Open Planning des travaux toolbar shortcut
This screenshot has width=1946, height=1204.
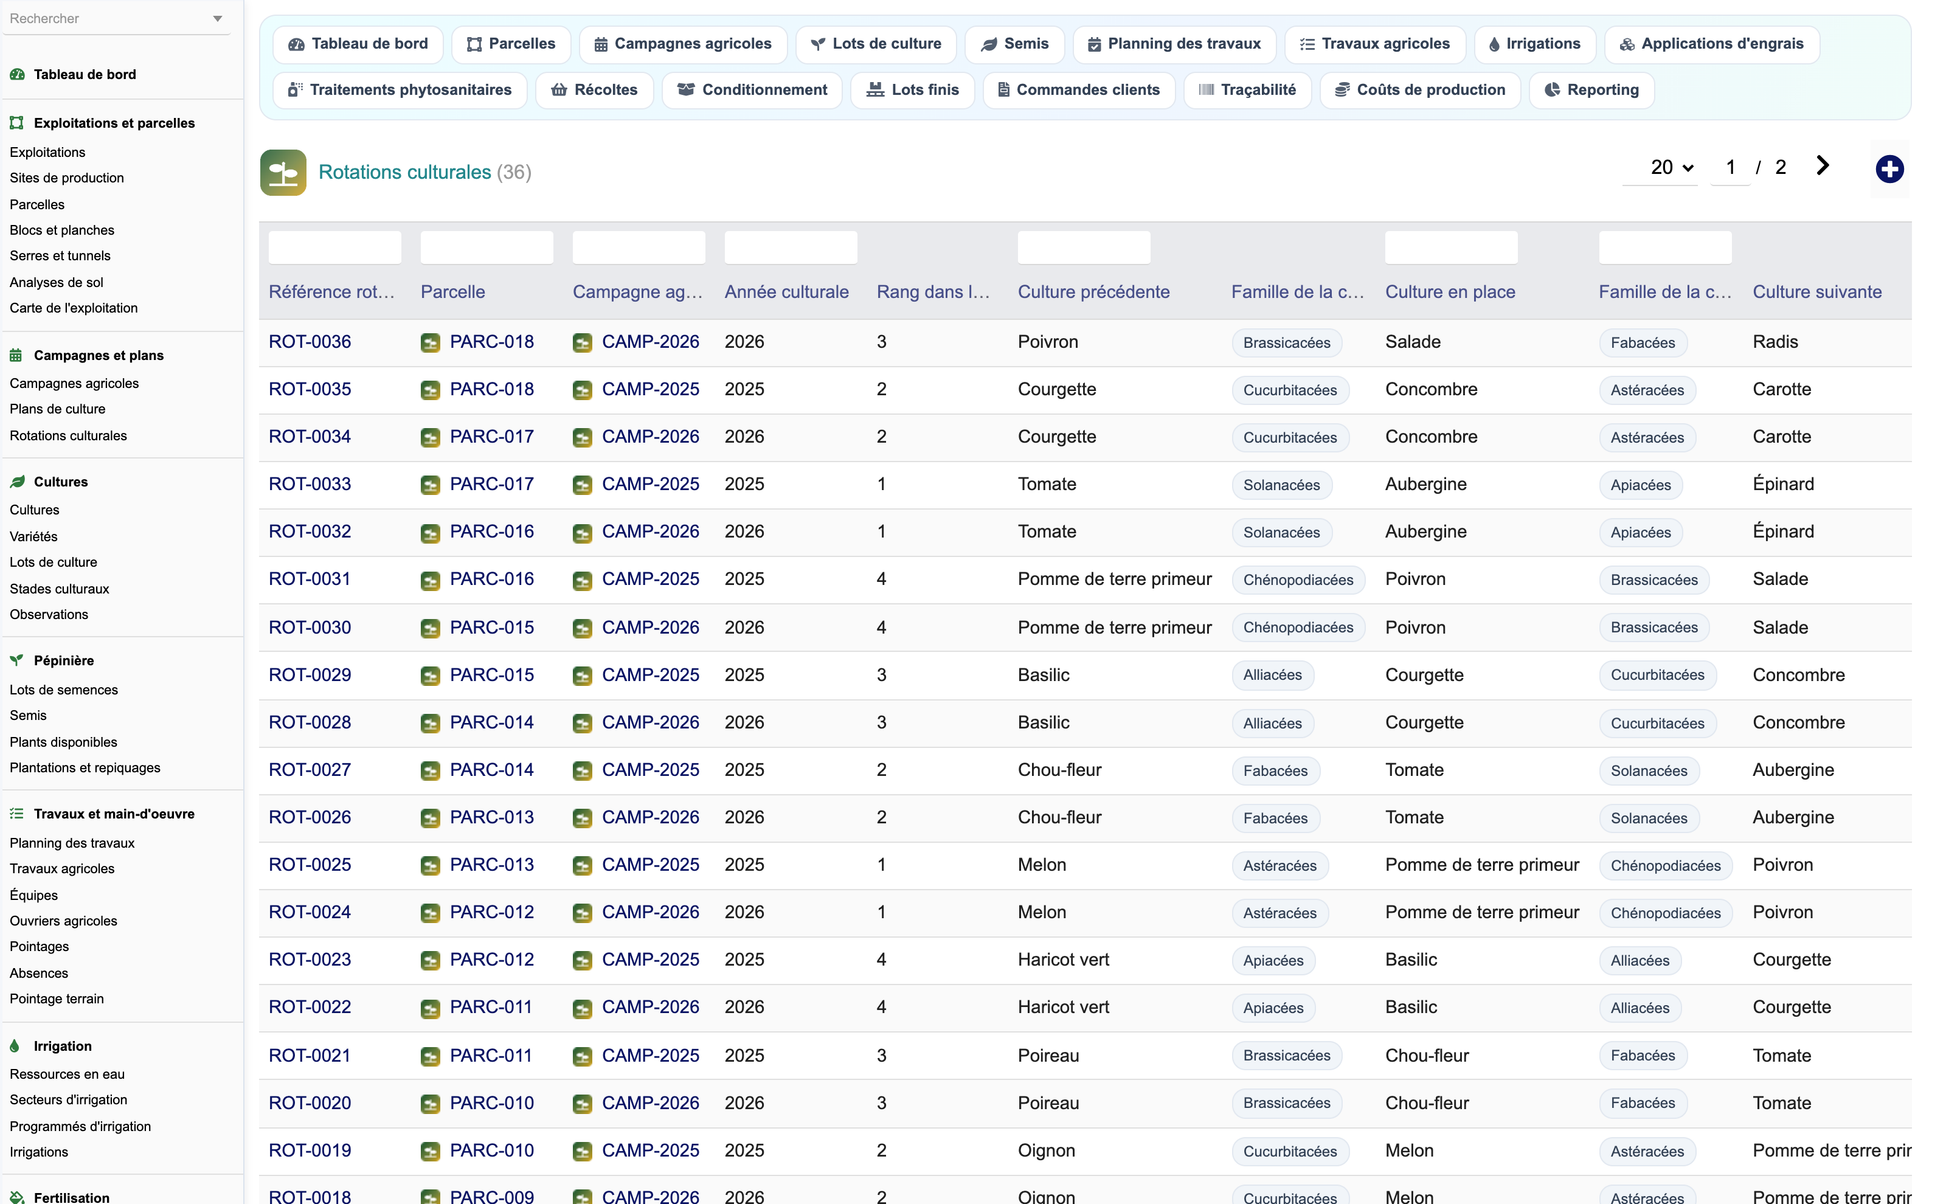(1174, 44)
